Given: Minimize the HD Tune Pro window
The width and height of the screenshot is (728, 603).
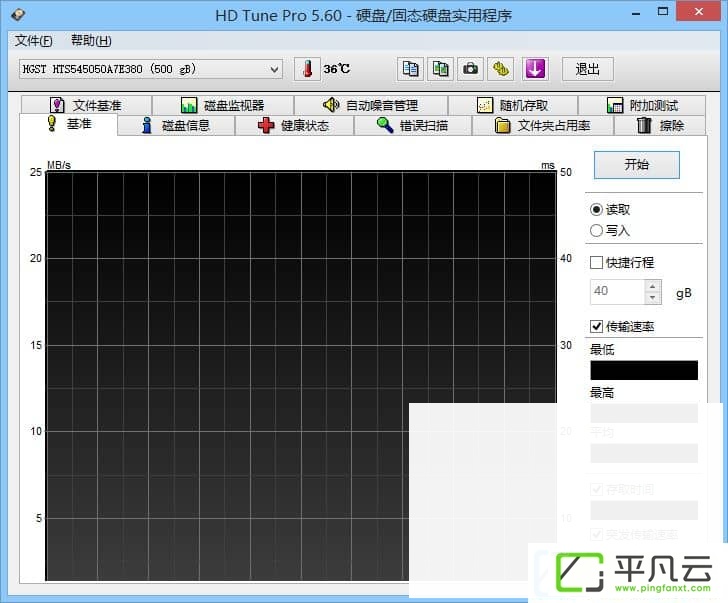Looking at the screenshot, I should [x=636, y=13].
